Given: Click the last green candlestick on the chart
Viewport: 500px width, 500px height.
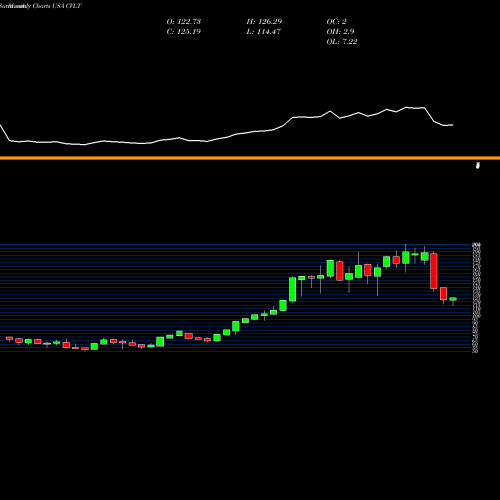Looking at the screenshot, I should coord(453,299).
